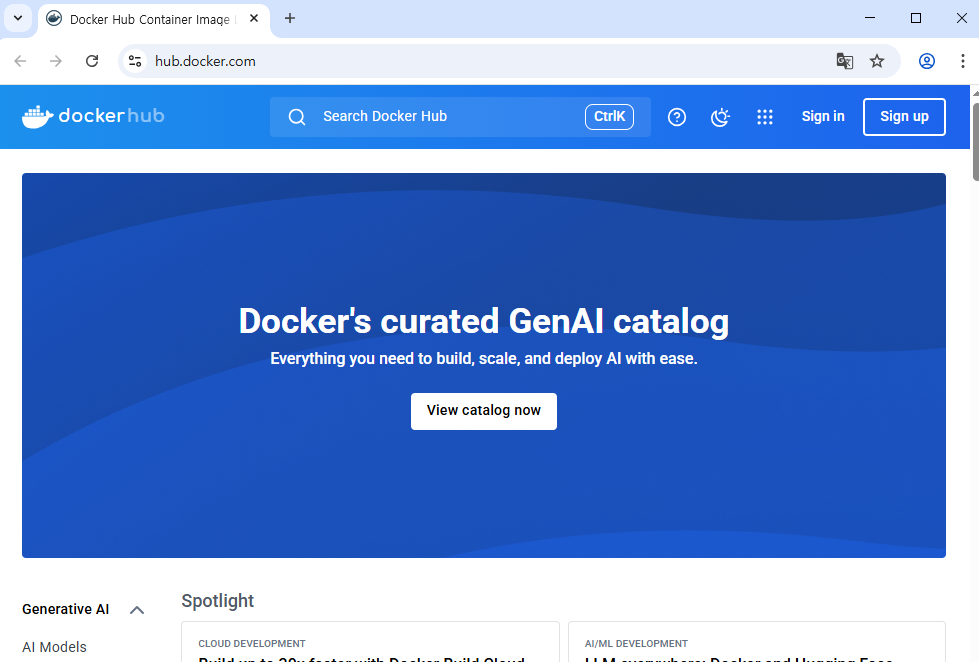Click the Generative AI sidebar heading
979x662 pixels.
click(66, 610)
